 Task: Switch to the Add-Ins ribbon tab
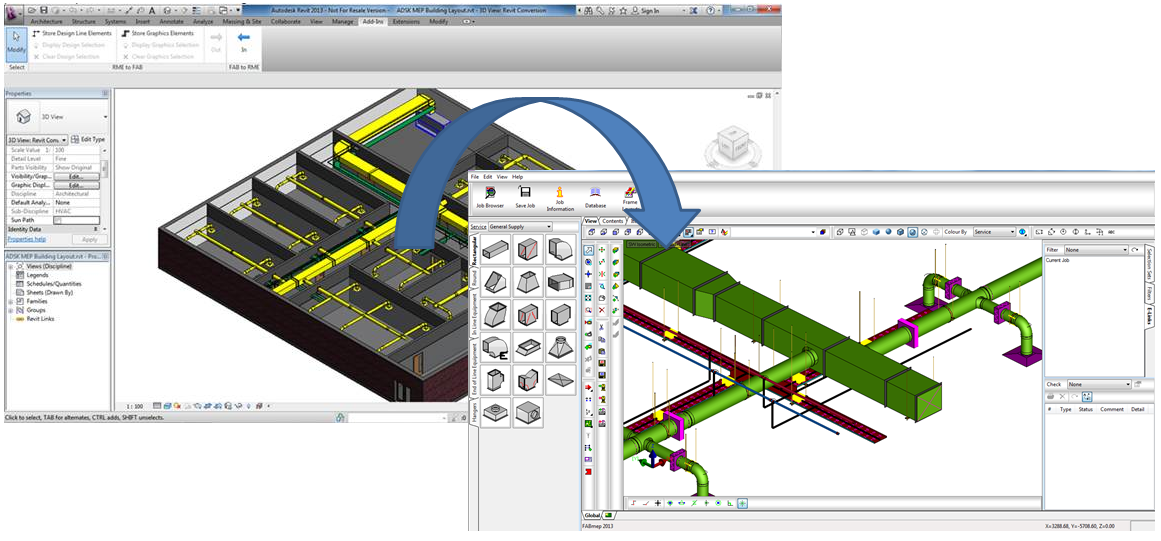tap(373, 21)
